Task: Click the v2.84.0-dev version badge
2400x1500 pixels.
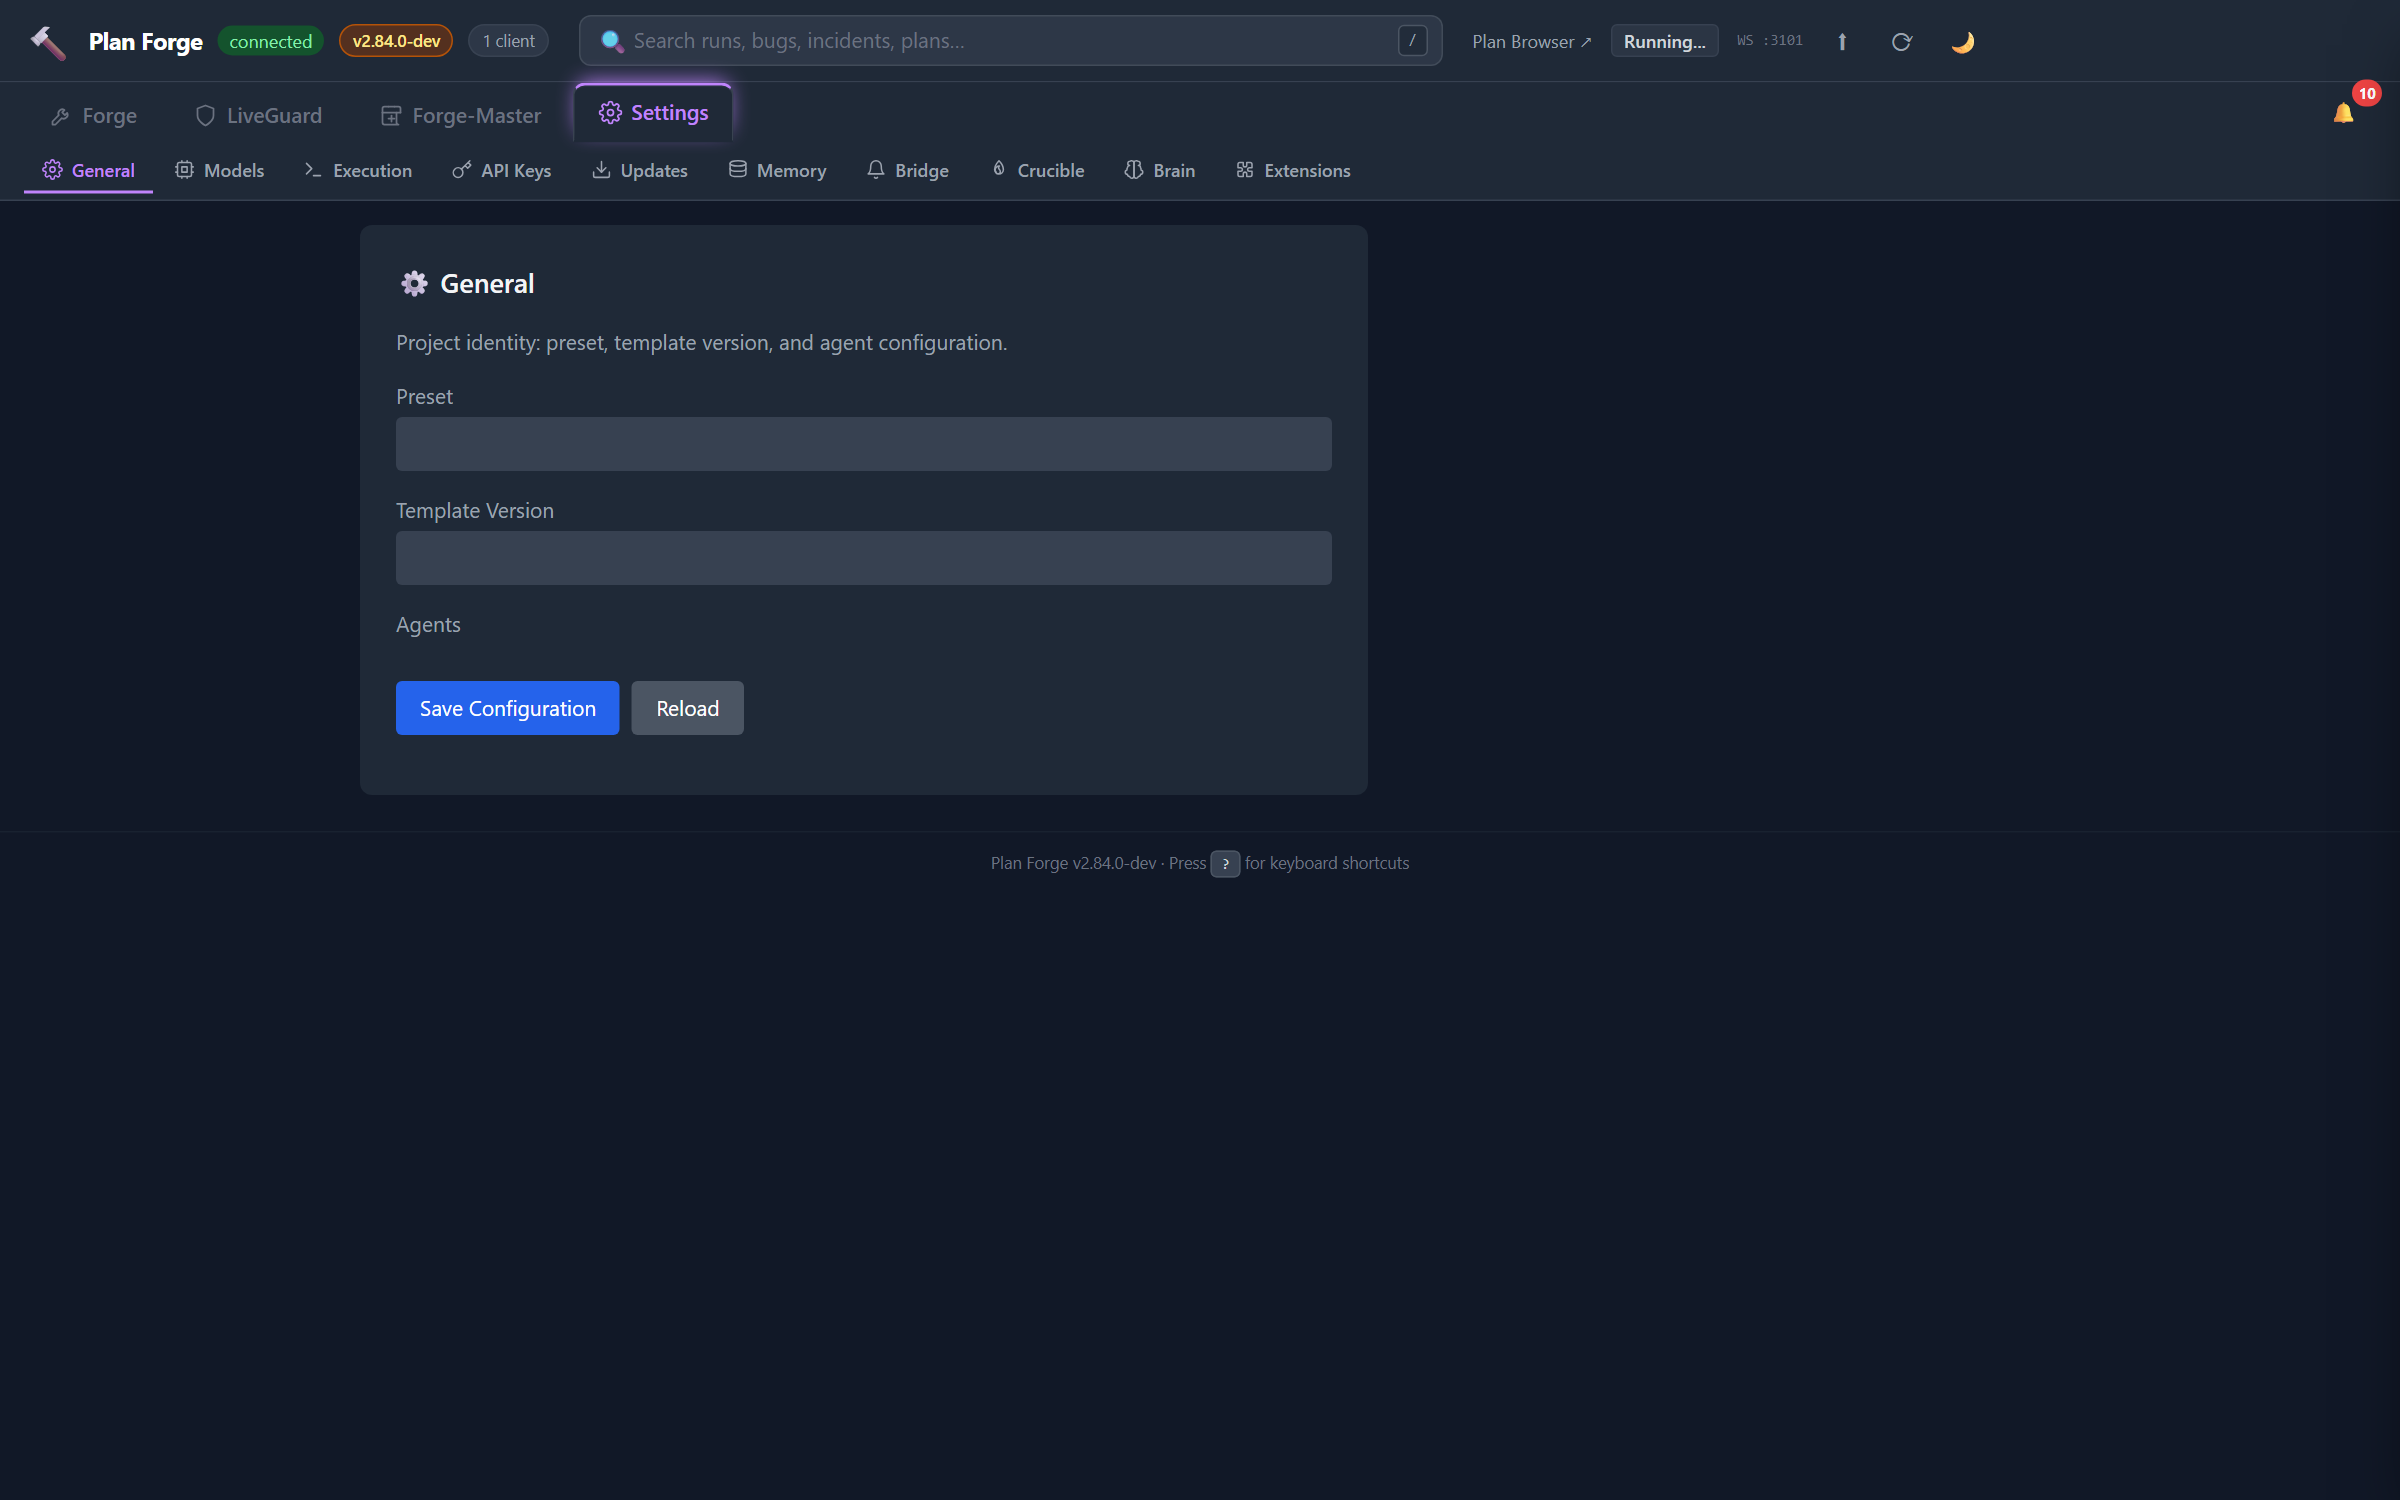Action: coord(396,41)
